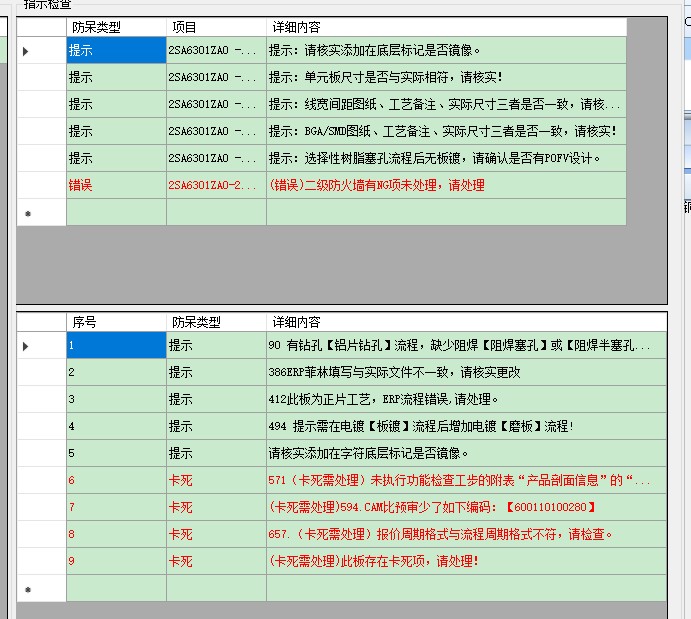This screenshot has width=691, height=619.
Task: Select the row about BGA/SMD图纸
Action: coord(446,131)
